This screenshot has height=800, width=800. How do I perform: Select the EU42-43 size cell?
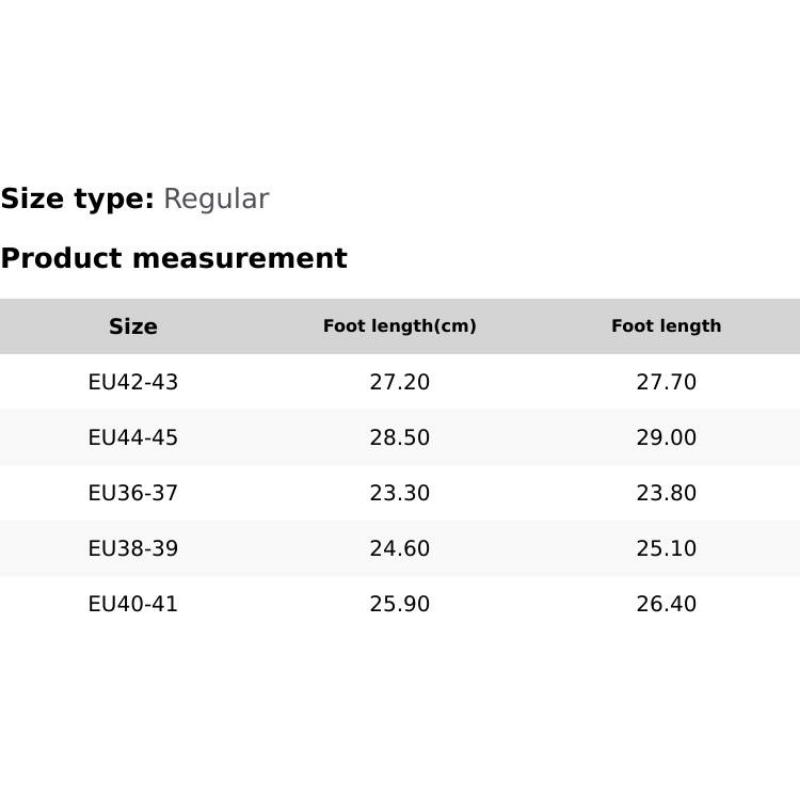[133, 382]
